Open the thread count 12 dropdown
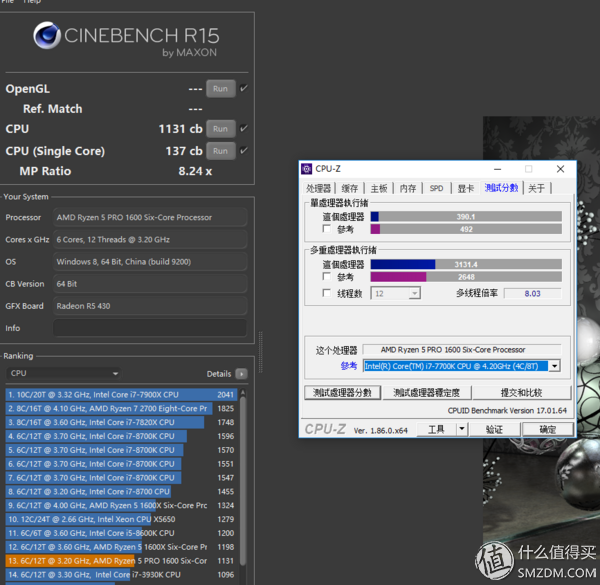The image size is (600, 585). (396, 293)
